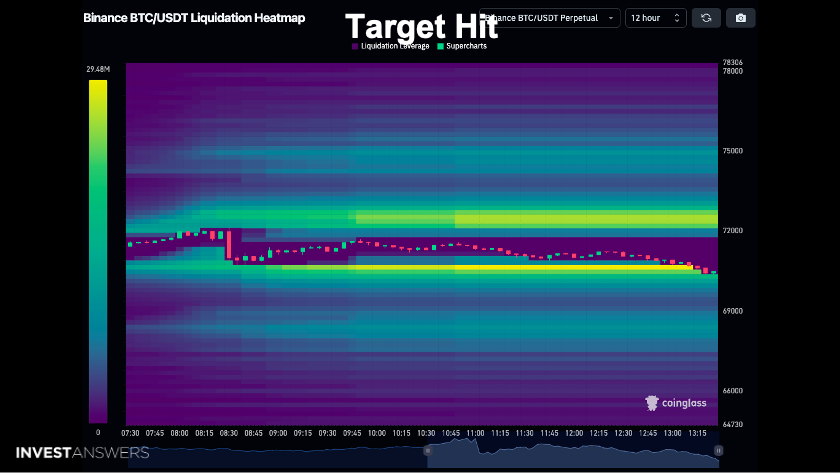Click the 75000 price axis label
This screenshot has width=840, height=473.
coord(732,151)
